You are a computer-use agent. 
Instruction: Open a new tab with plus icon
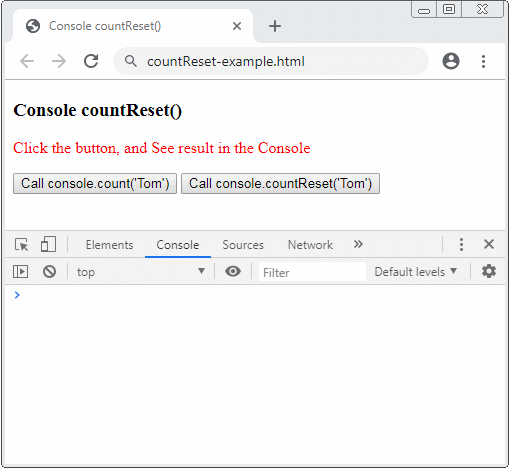pos(275,26)
